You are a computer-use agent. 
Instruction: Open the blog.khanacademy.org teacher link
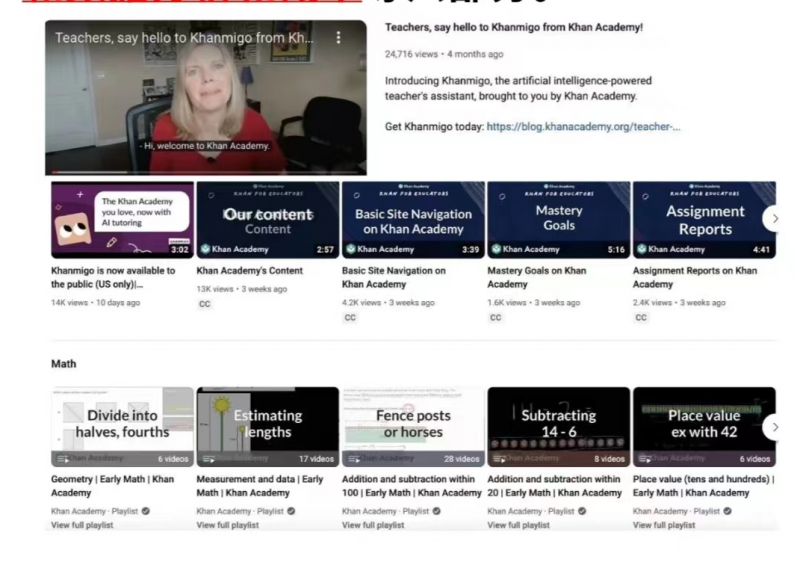(x=583, y=127)
